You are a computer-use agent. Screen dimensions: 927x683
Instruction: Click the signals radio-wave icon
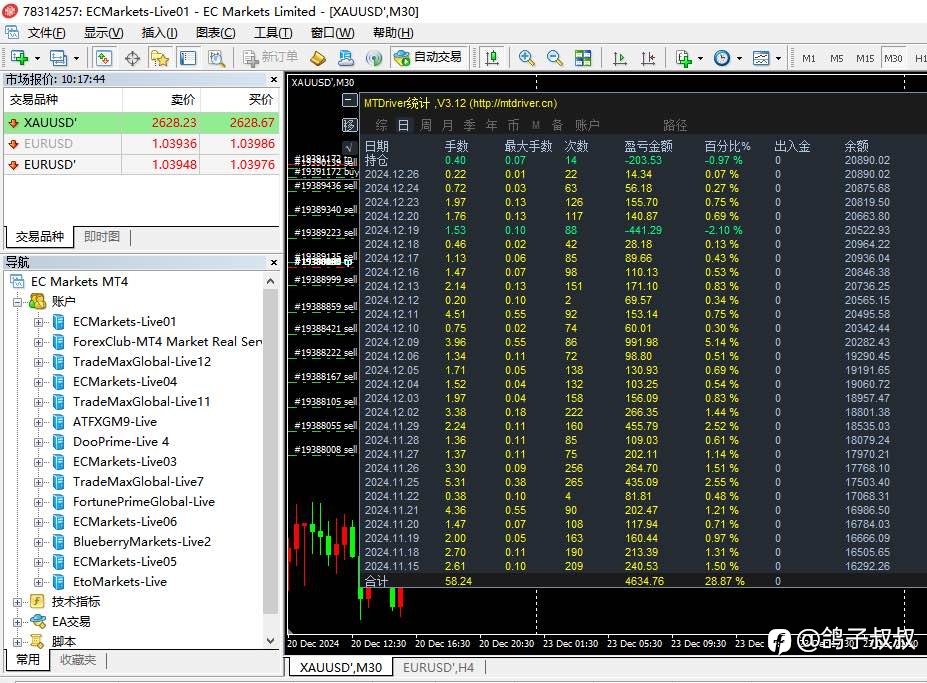[374, 57]
